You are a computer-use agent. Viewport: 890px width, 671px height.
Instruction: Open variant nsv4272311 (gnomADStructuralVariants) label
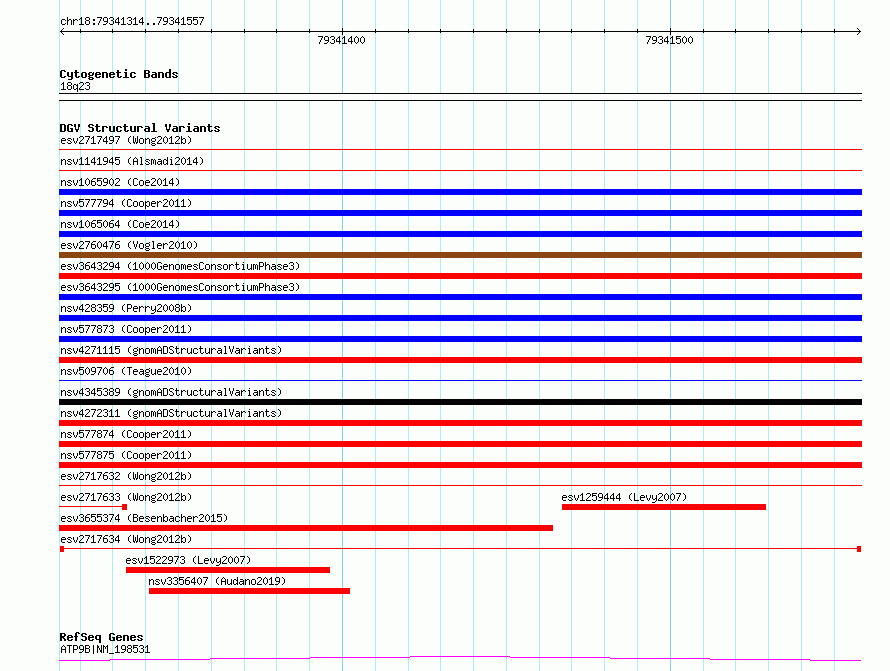pos(171,413)
